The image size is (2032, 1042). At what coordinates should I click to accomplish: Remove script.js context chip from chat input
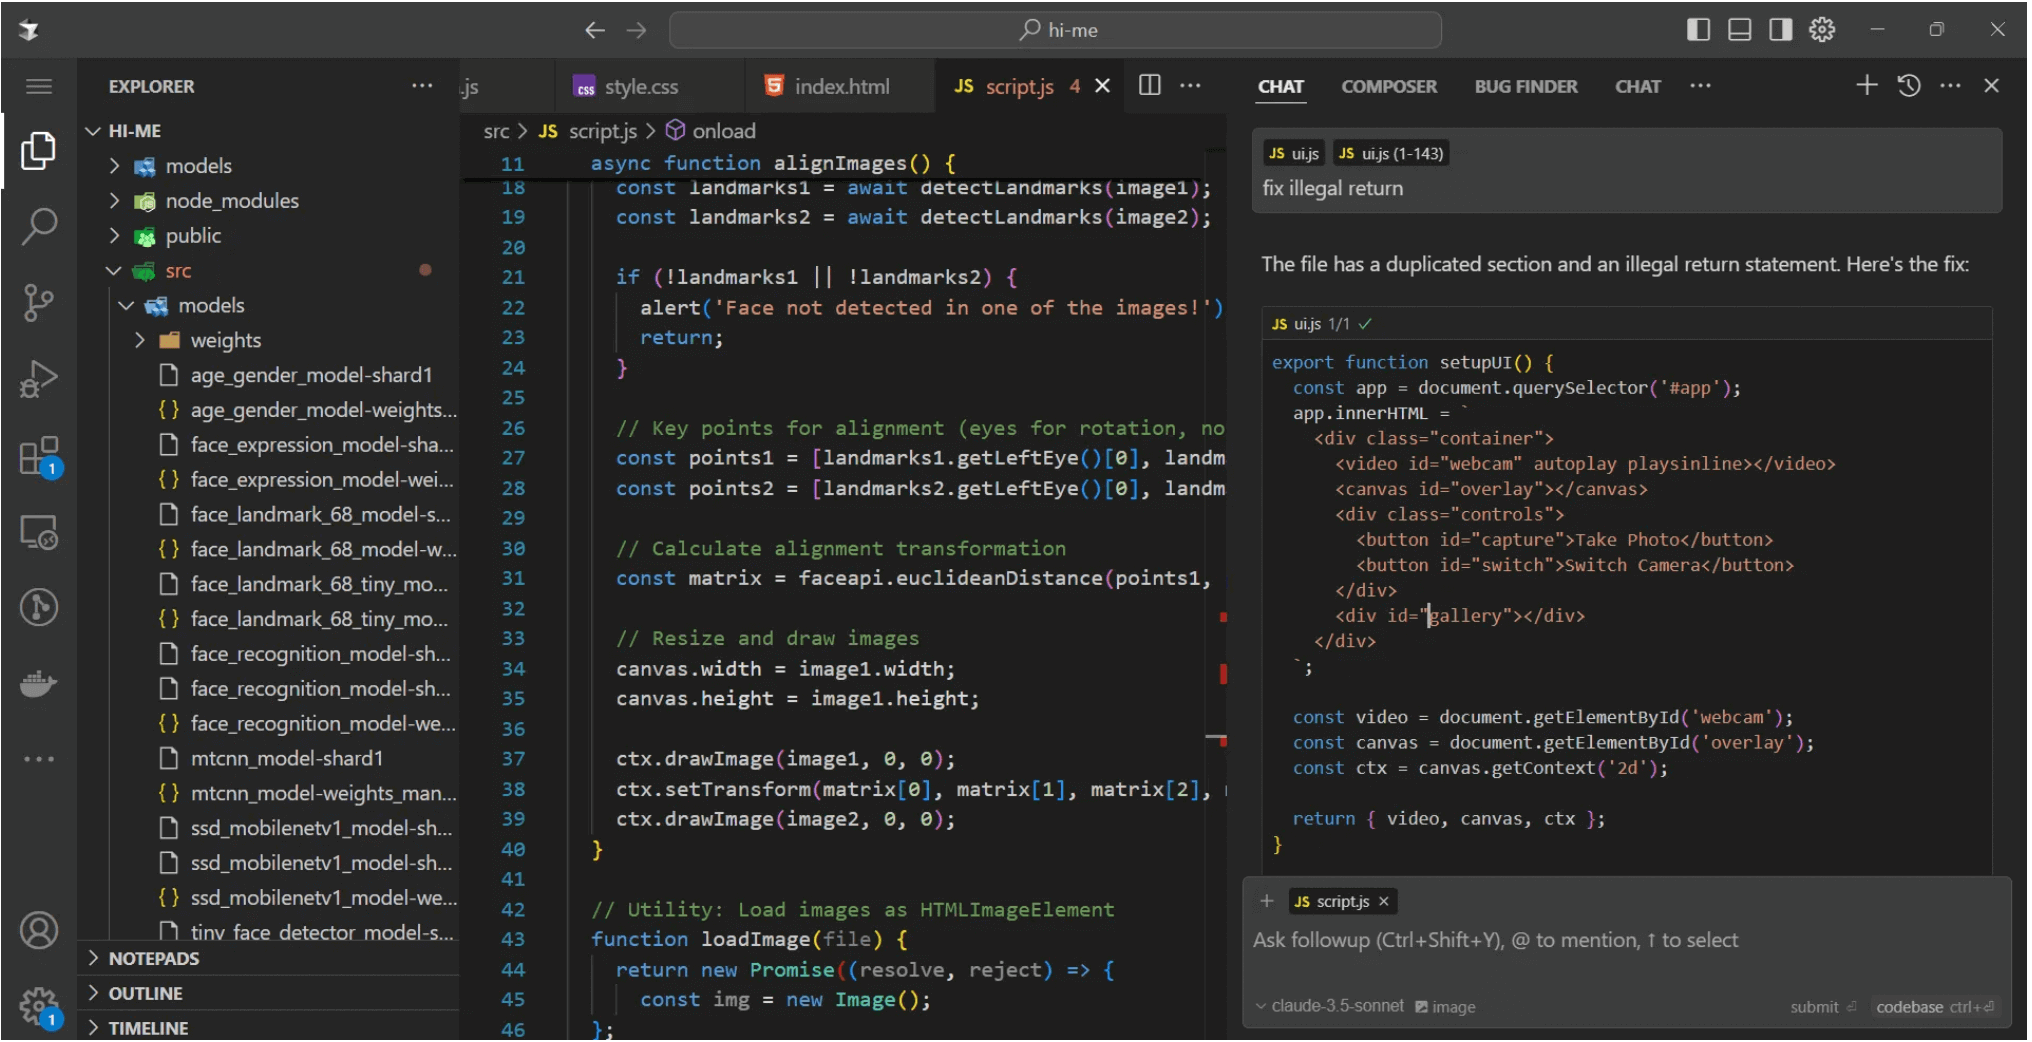[x=1384, y=901]
